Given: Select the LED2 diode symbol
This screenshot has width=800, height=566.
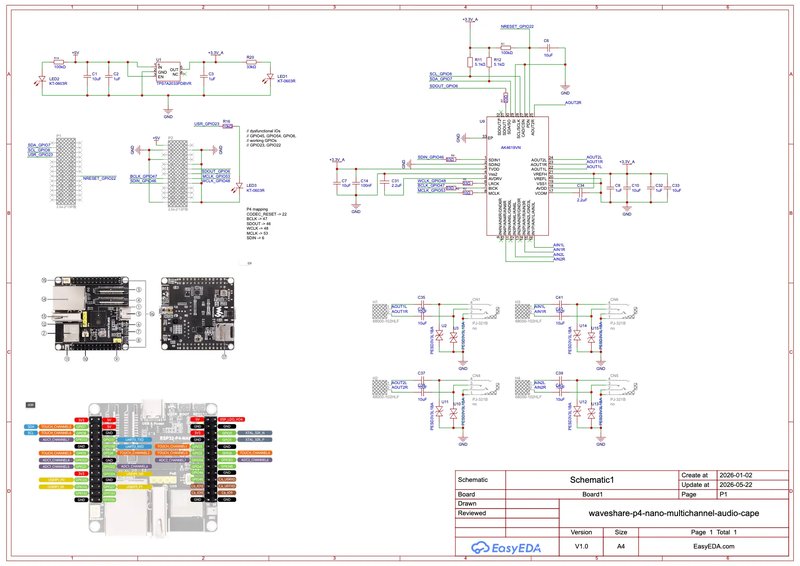Looking at the screenshot, I should pyautogui.click(x=42, y=79).
